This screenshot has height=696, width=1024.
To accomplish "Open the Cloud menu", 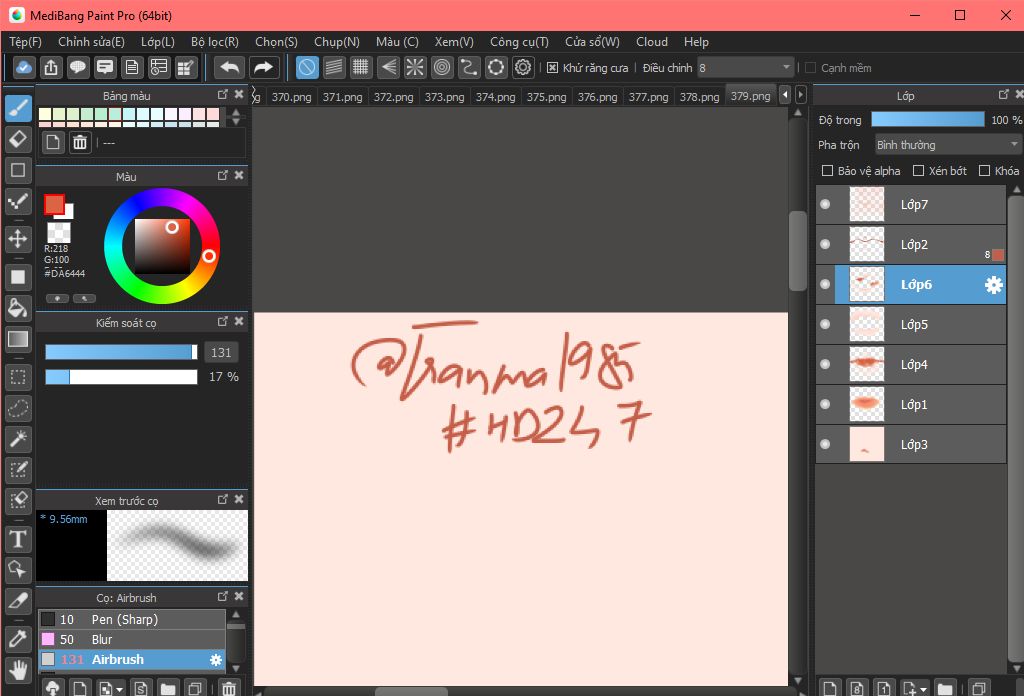I will (652, 42).
